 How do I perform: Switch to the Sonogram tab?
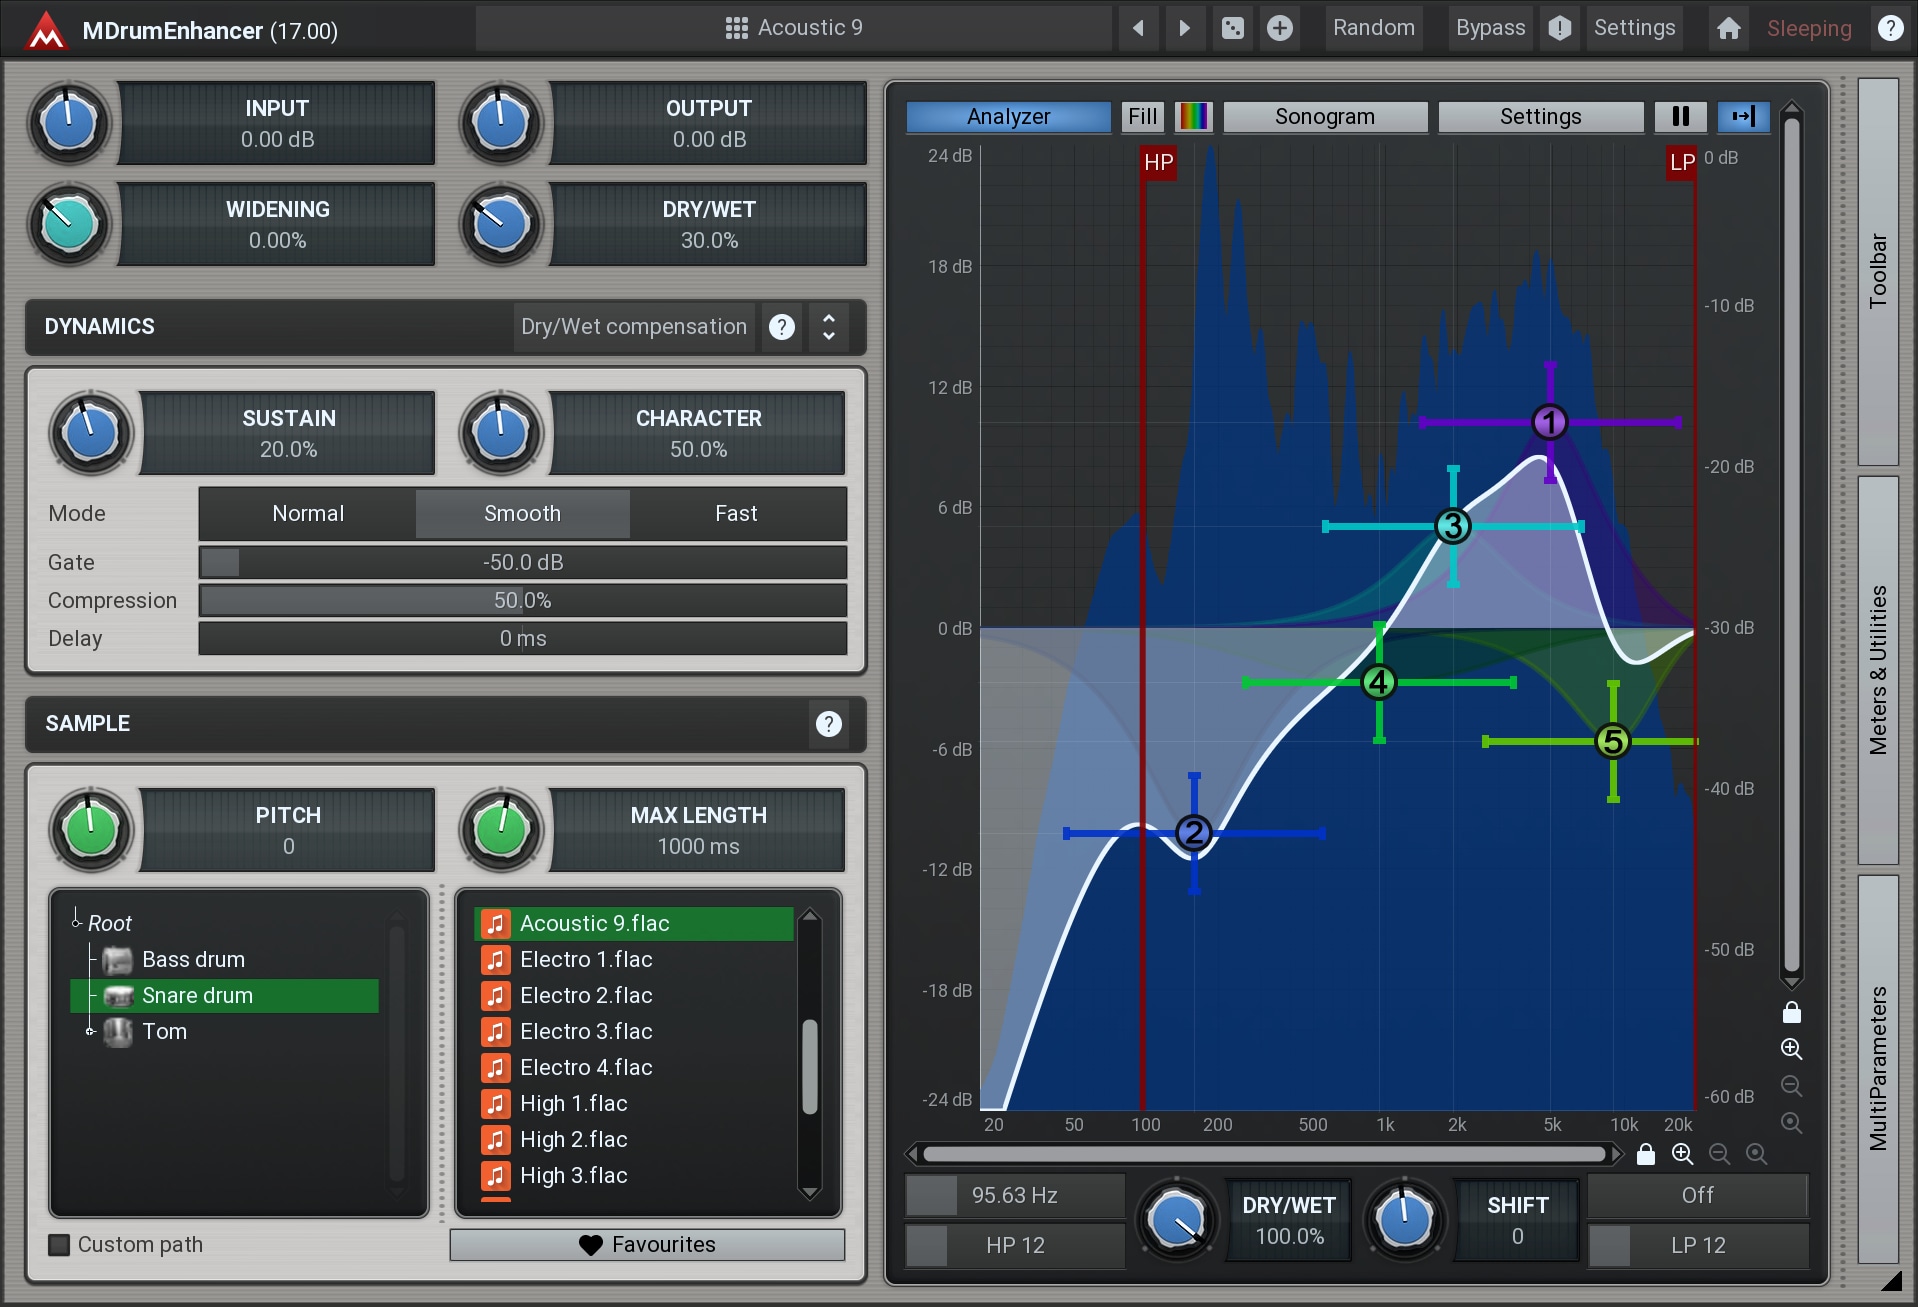click(x=1324, y=116)
